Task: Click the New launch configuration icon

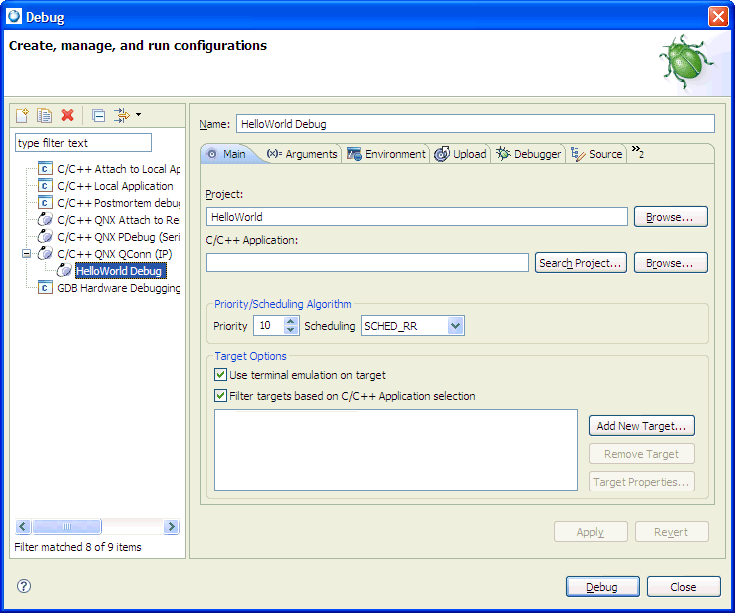Action: tap(23, 116)
